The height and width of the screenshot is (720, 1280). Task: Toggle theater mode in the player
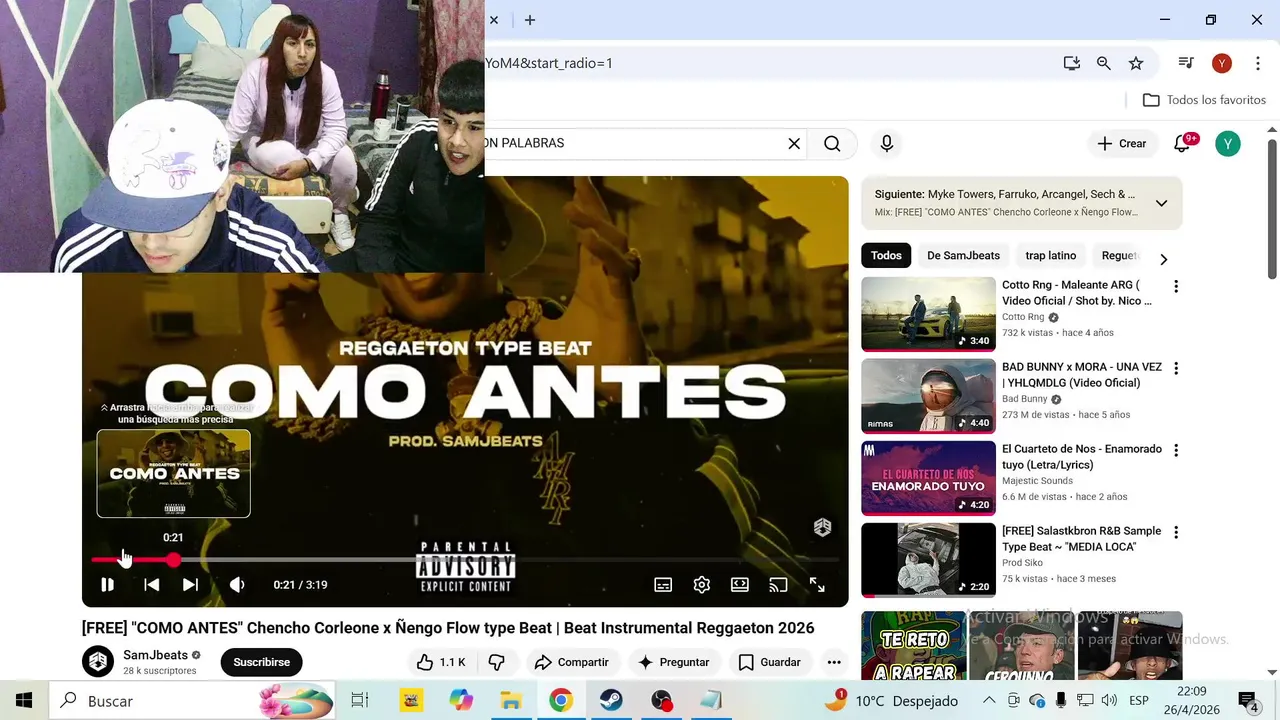(x=740, y=585)
